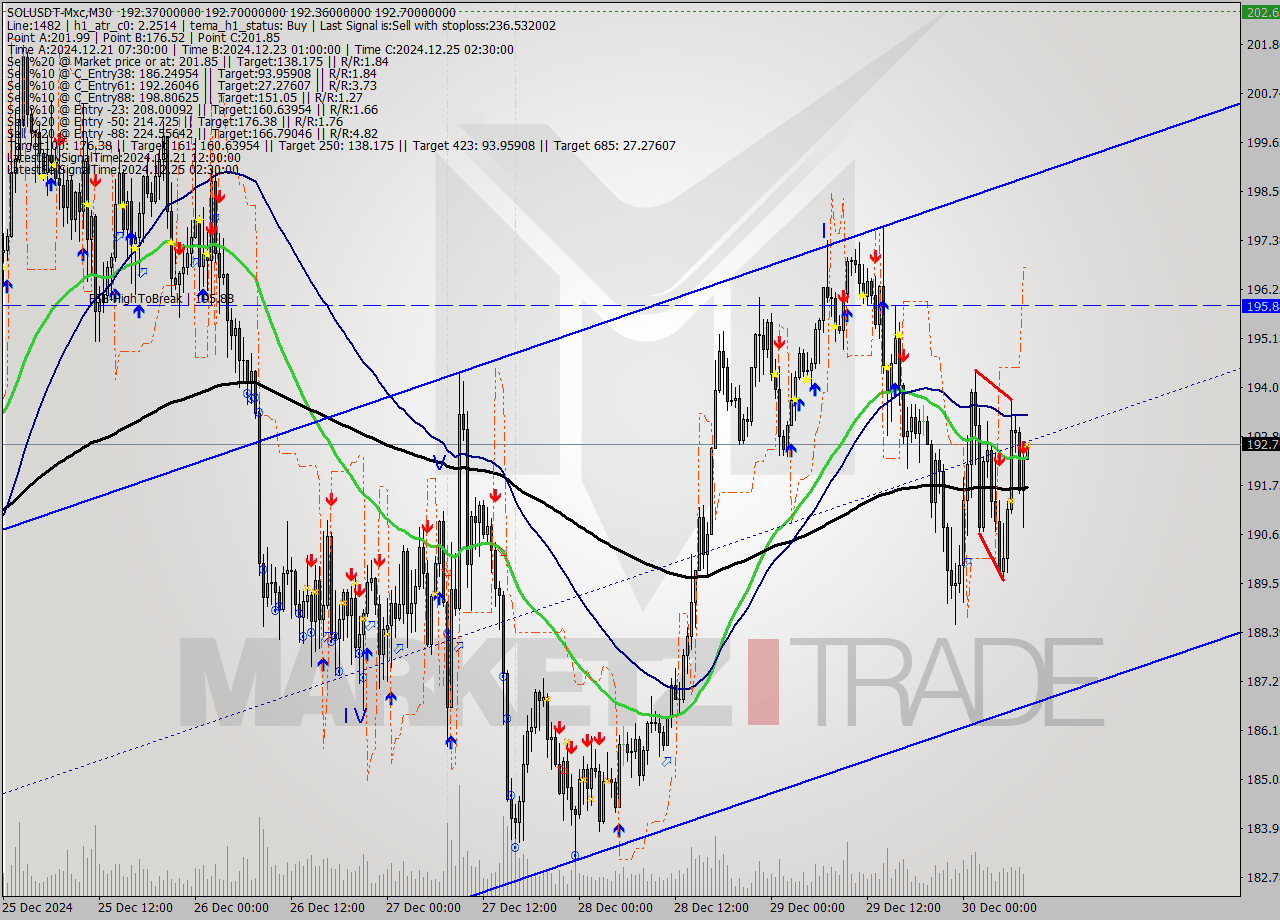Click the blue wave label 'V'

[439, 462]
